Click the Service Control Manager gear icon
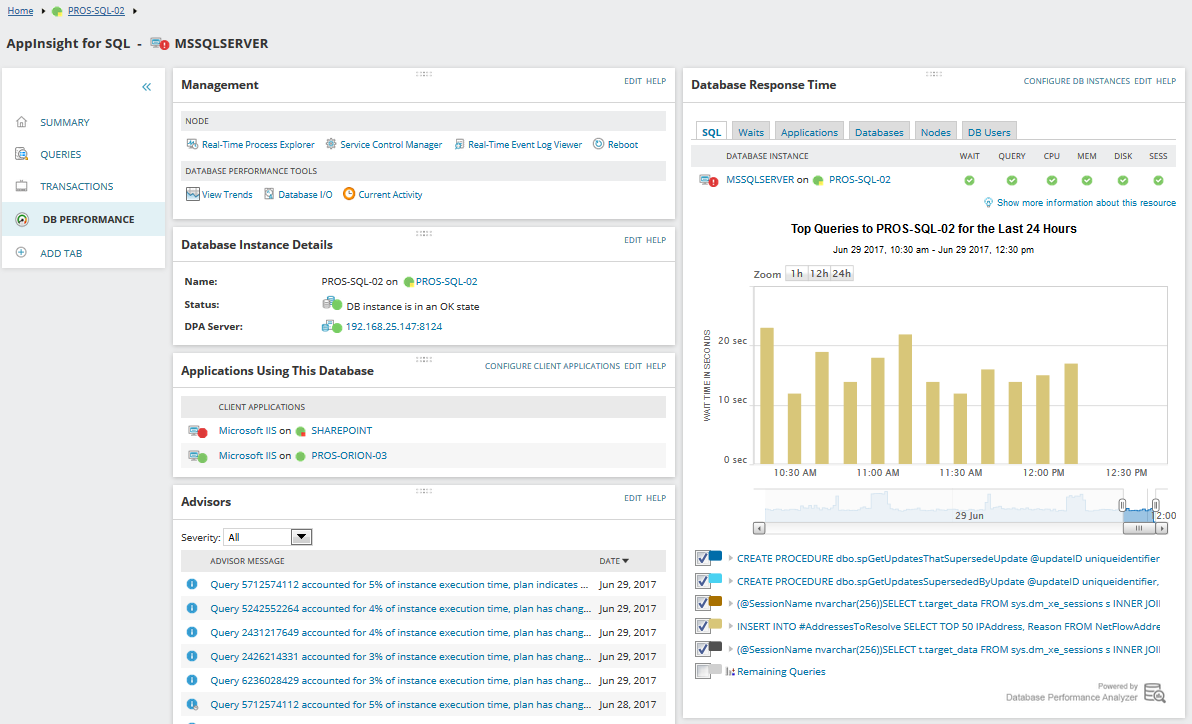This screenshot has width=1192, height=724. pyautogui.click(x=331, y=144)
